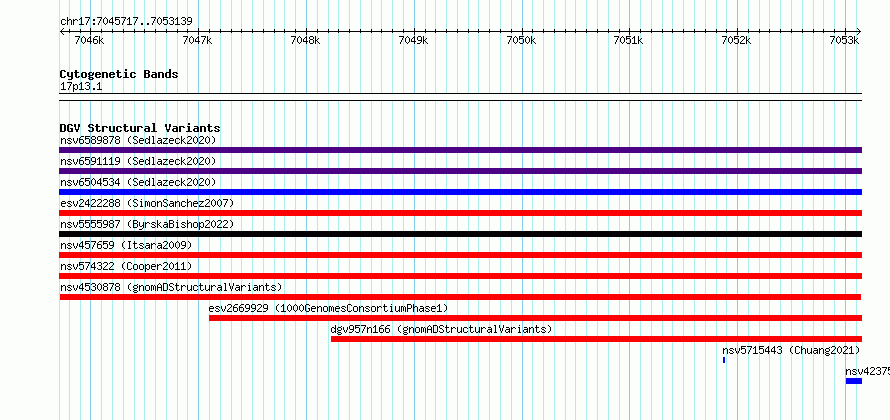890x420 pixels.
Task: Click the 7046k ruler tick label
Action: pyautogui.click(x=90, y=41)
